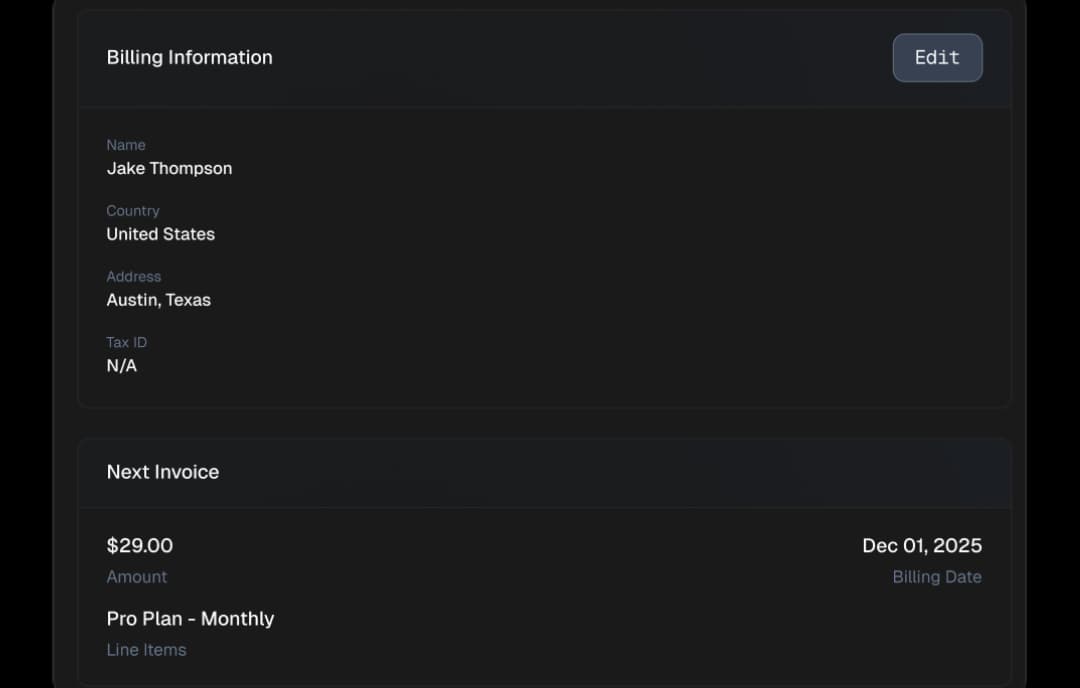Click the $29.00 invoice amount
The width and height of the screenshot is (1080, 688).
(140, 546)
